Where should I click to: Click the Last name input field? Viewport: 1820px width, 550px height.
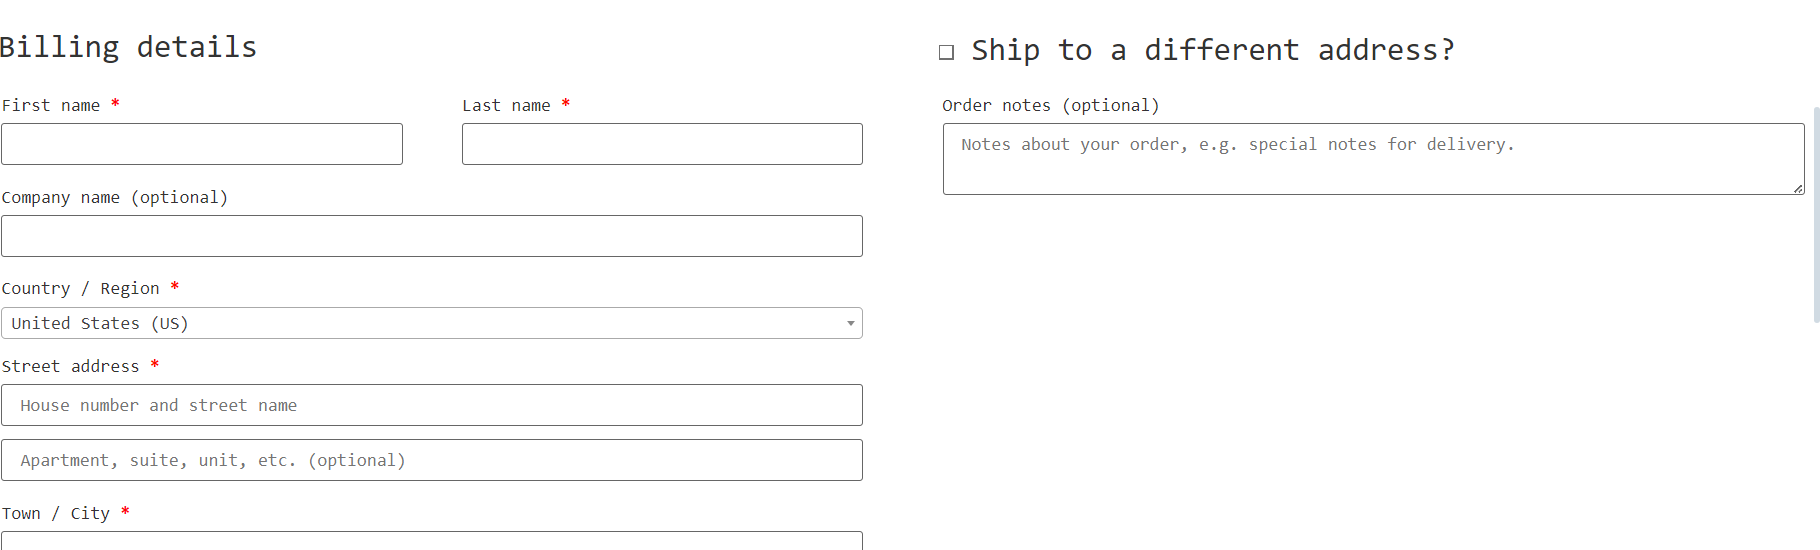(661, 144)
